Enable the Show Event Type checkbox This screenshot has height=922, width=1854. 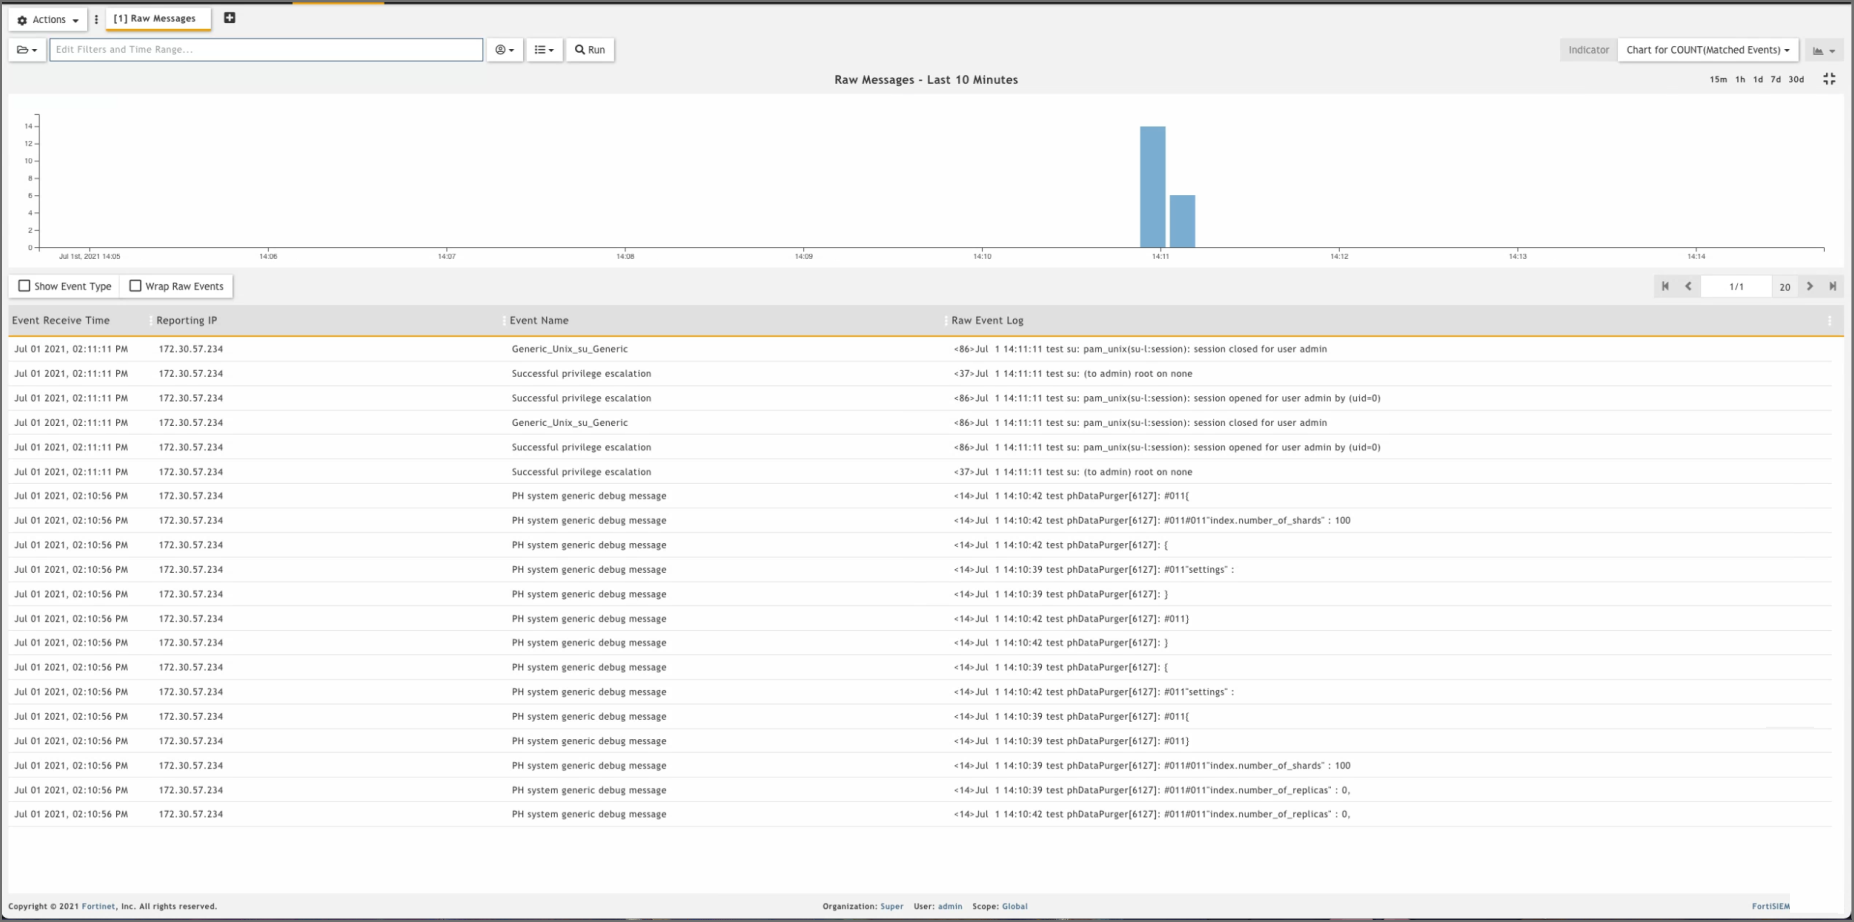pos(25,286)
